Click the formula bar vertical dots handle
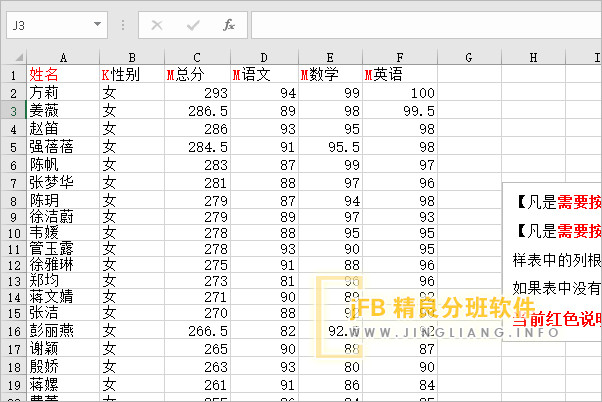The image size is (602, 402). click(x=123, y=25)
